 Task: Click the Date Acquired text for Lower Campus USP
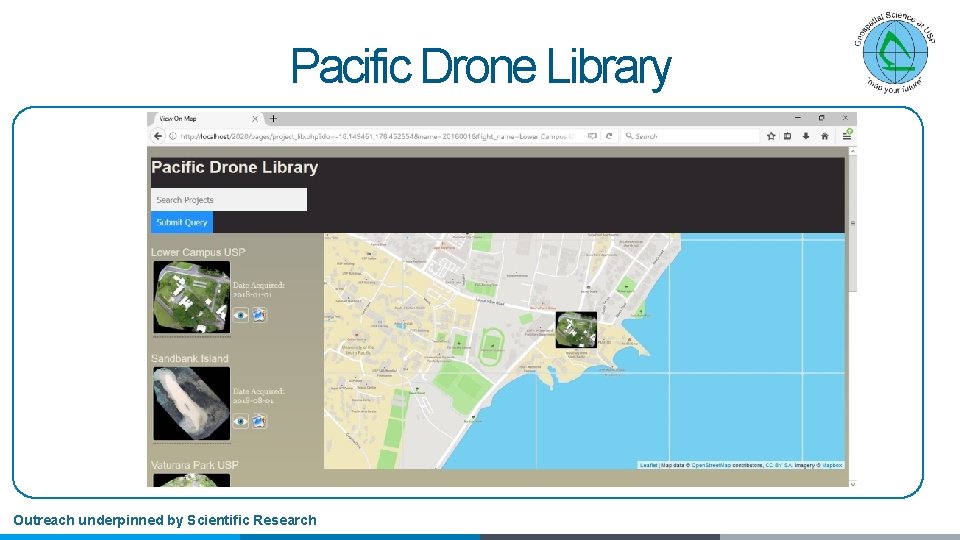[259, 290]
